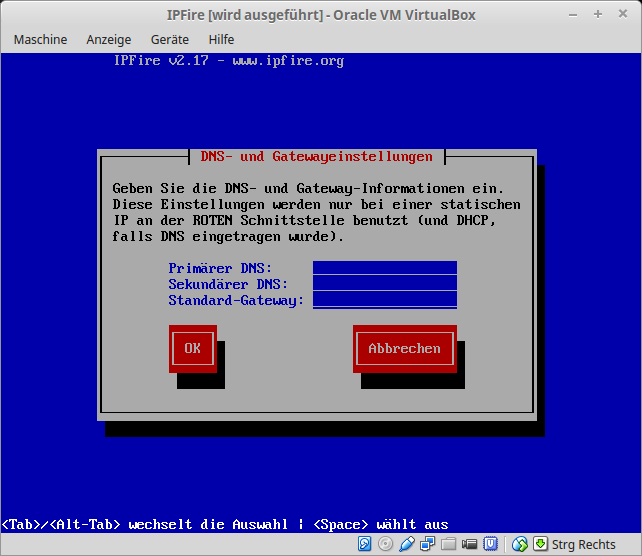Open the Hilfe menu
Image resolution: width=642 pixels, height=556 pixels.
point(221,39)
